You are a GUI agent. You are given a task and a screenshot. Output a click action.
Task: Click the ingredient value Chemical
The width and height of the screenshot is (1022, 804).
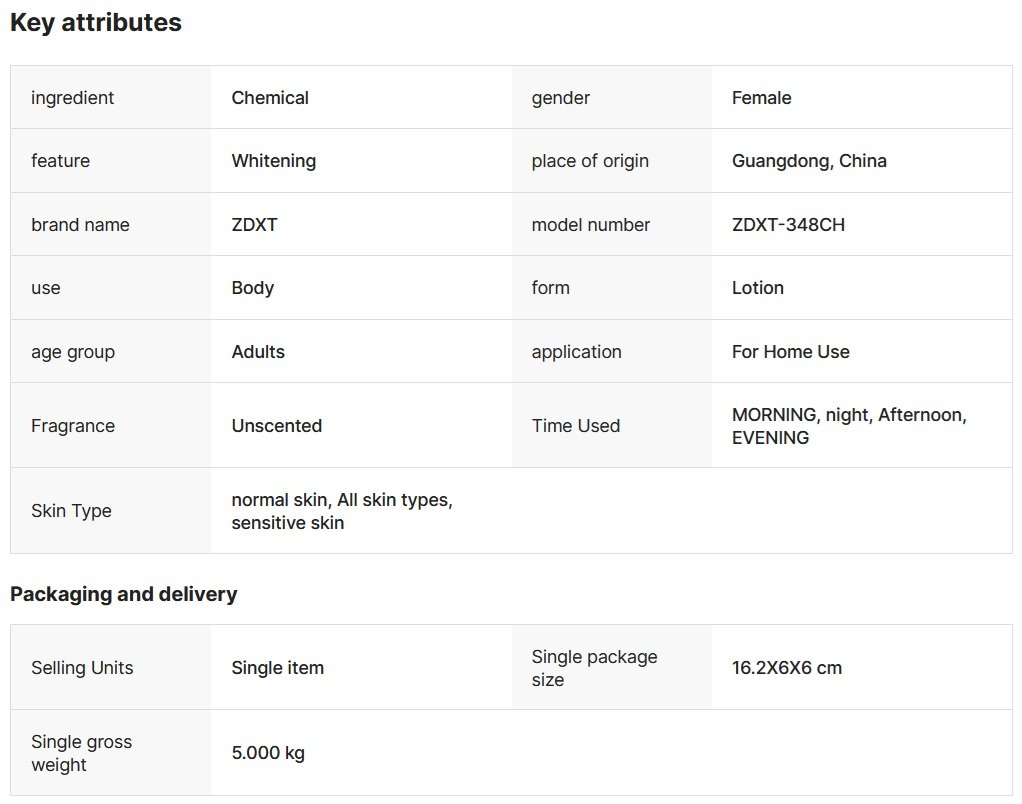270,98
